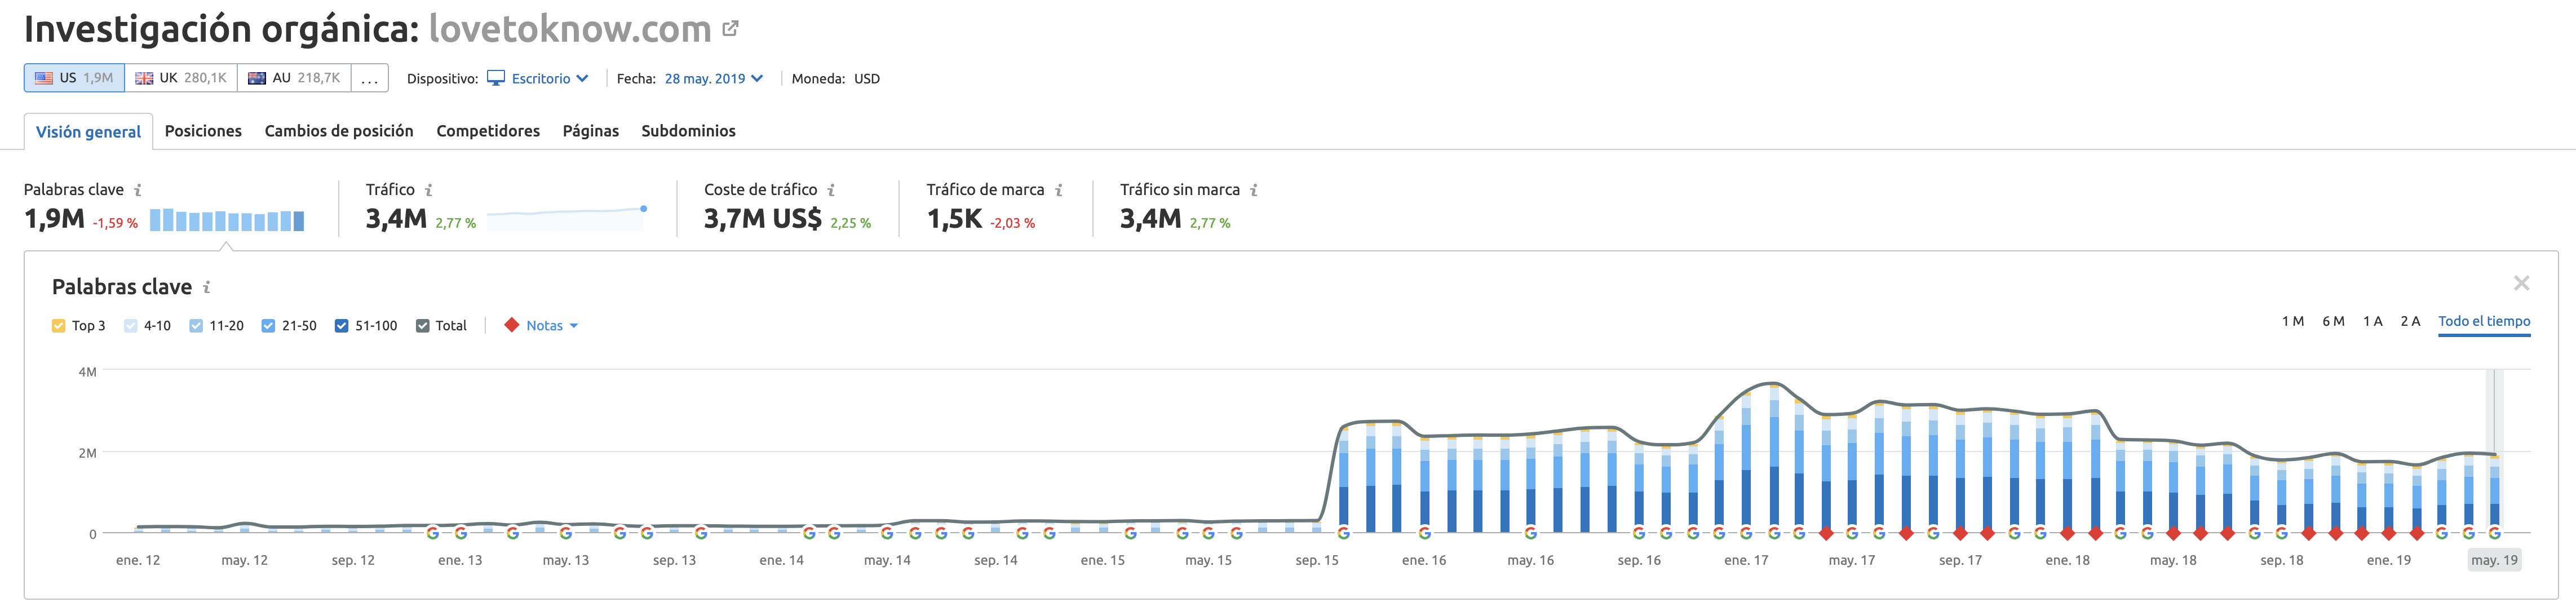2576x611 pixels.
Task: Set chart range to 2 A
Action: tap(2410, 321)
